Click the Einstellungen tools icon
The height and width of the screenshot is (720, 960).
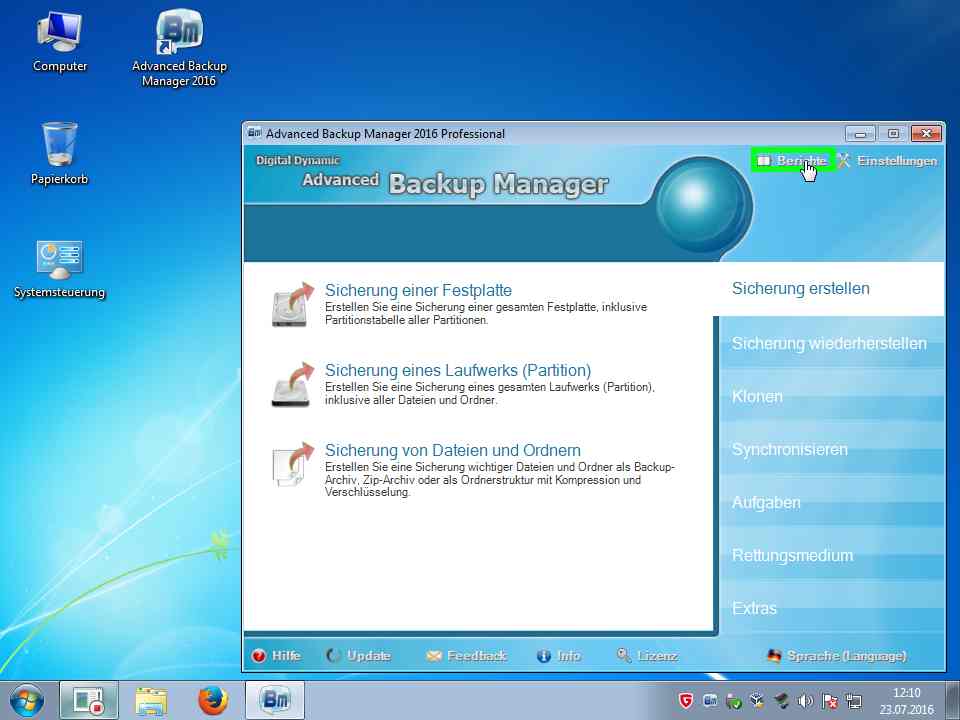tap(844, 160)
